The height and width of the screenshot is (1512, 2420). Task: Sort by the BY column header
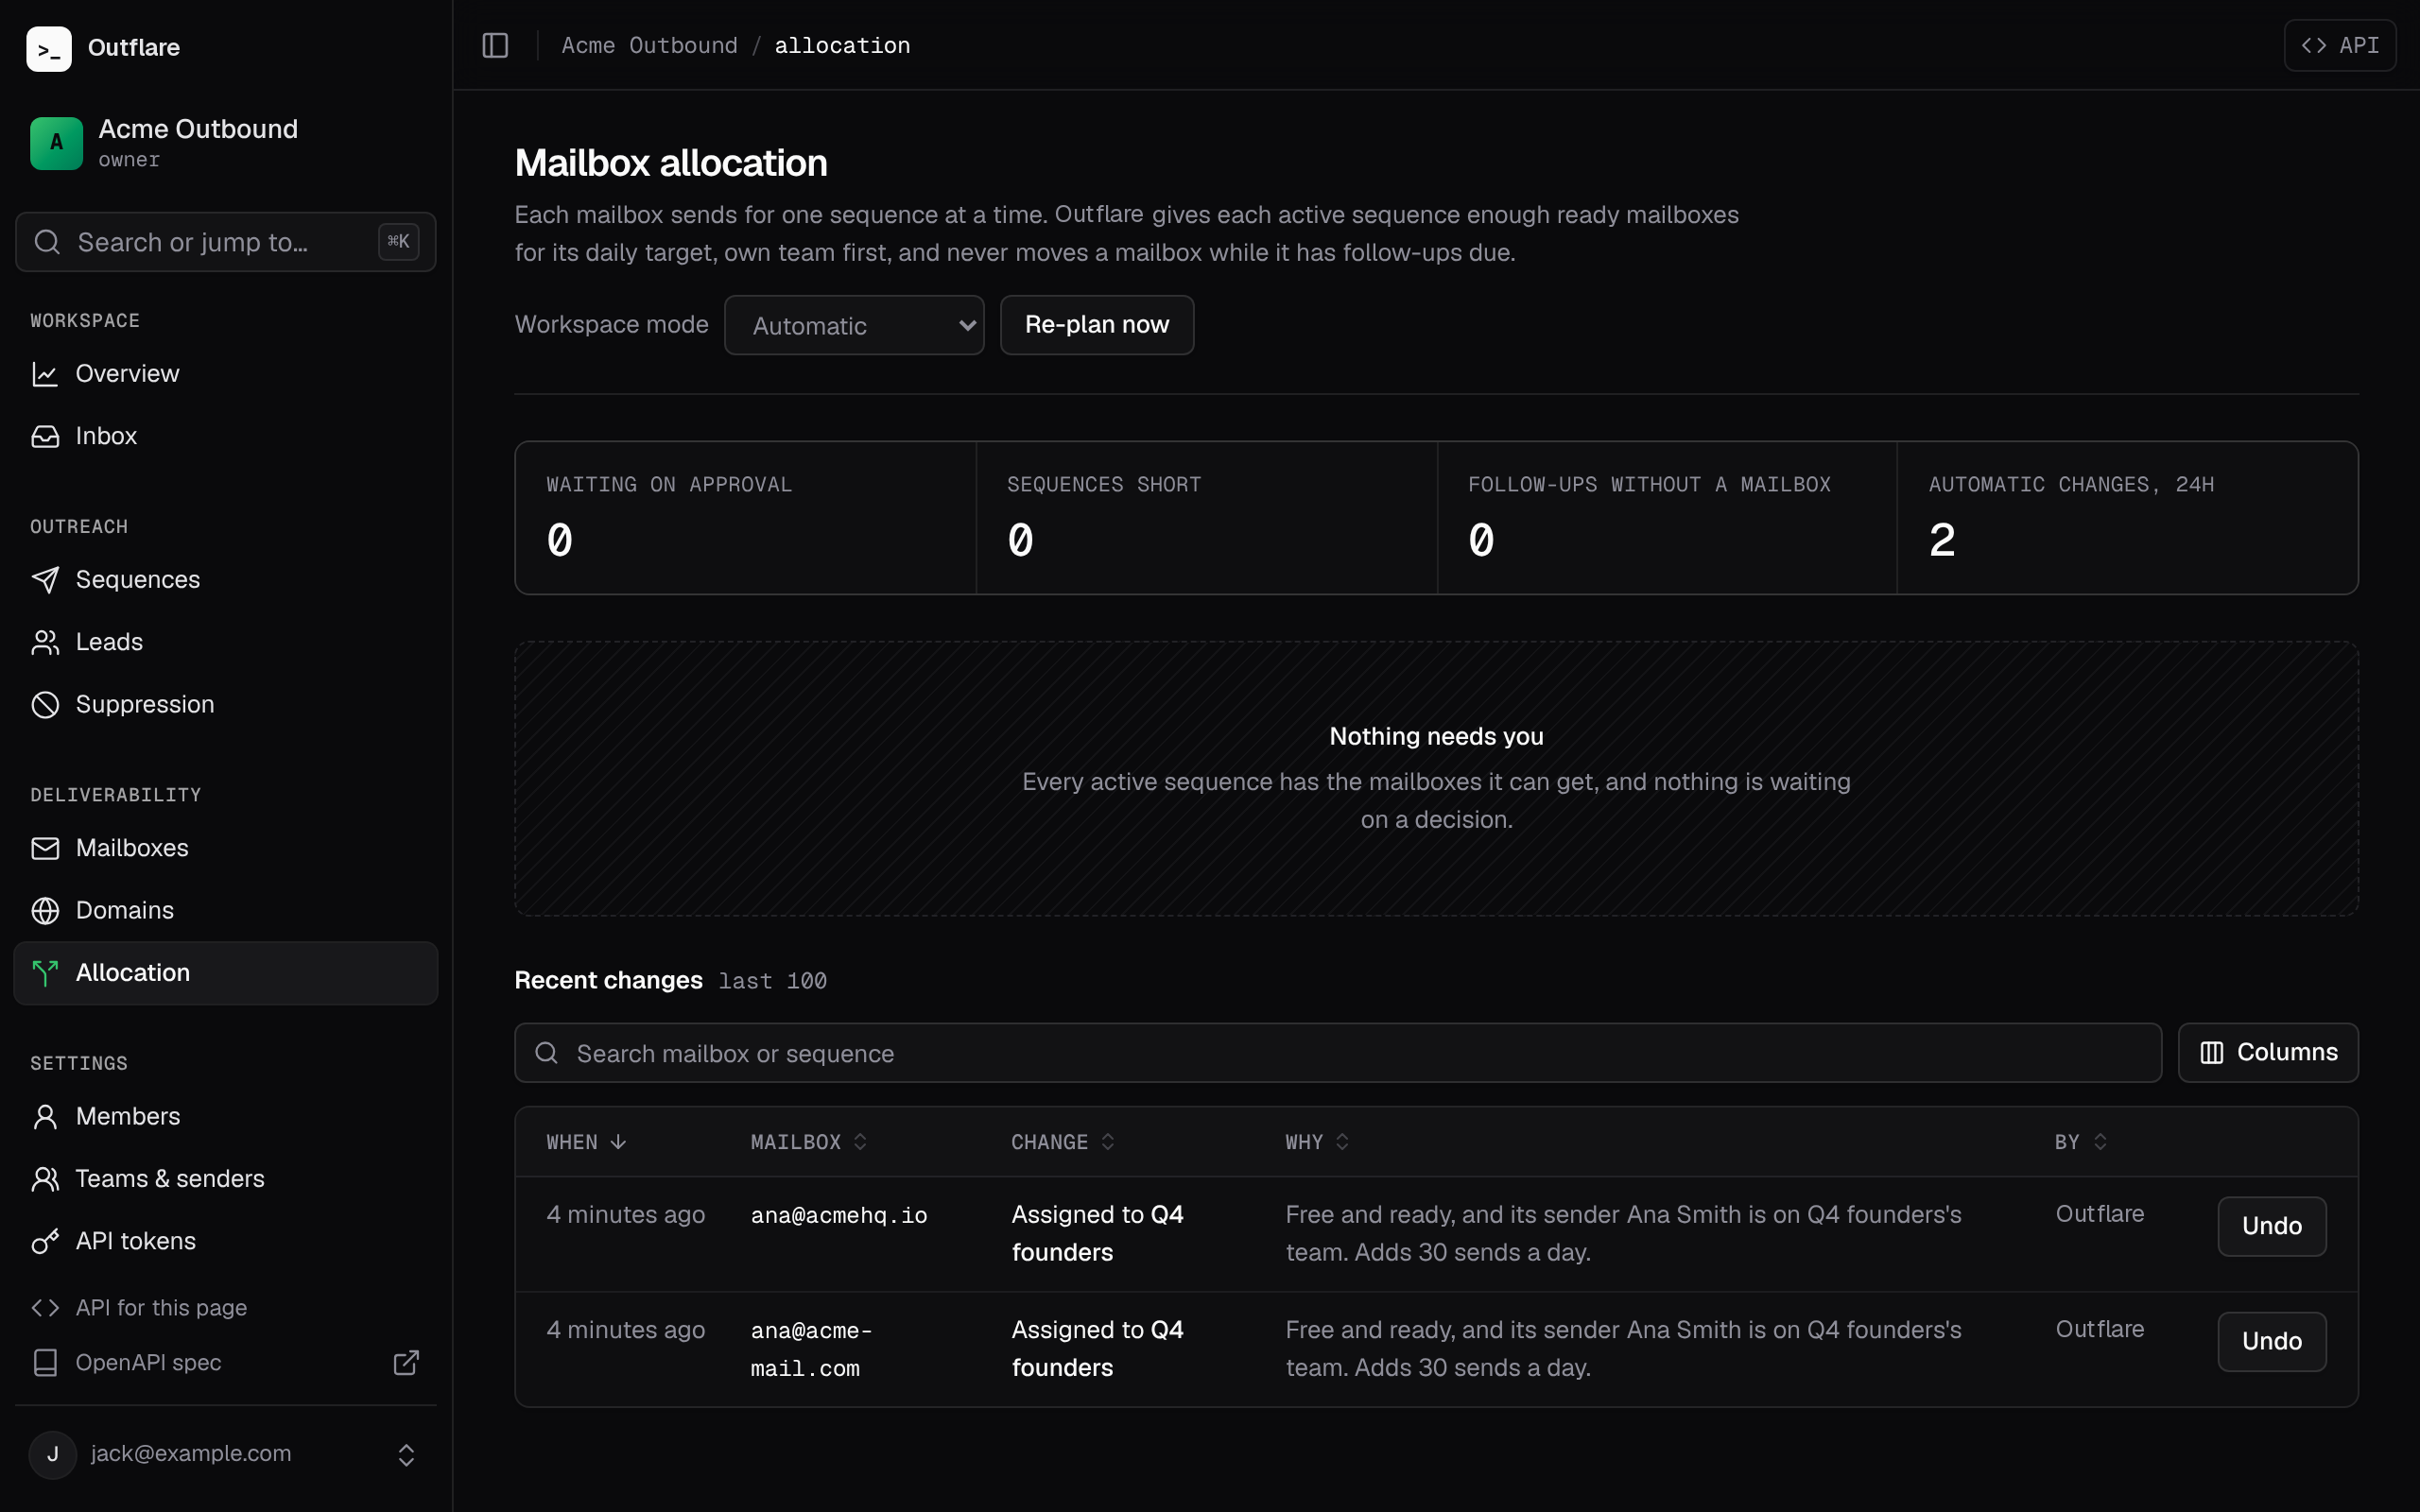pyautogui.click(x=2081, y=1142)
